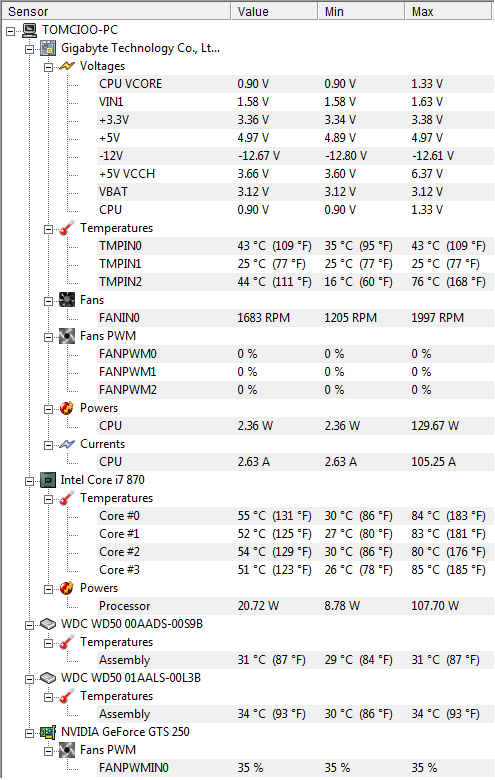Select the CPU VCORE row
The image size is (495, 780).
pyautogui.click(x=296, y=84)
